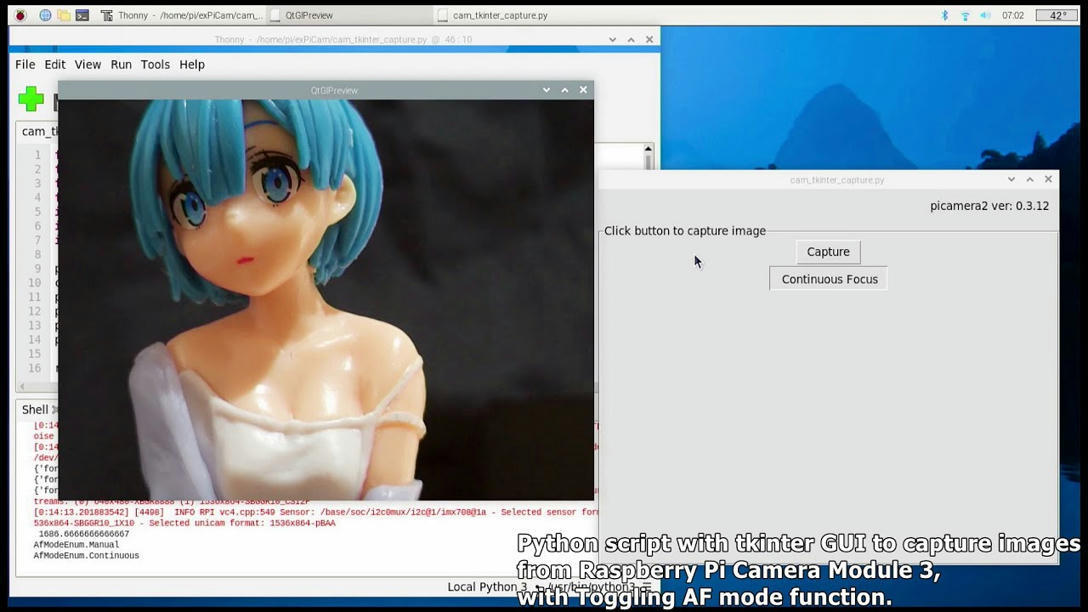Open the Tools menu in Thonny
1088x612 pixels.
[155, 64]
